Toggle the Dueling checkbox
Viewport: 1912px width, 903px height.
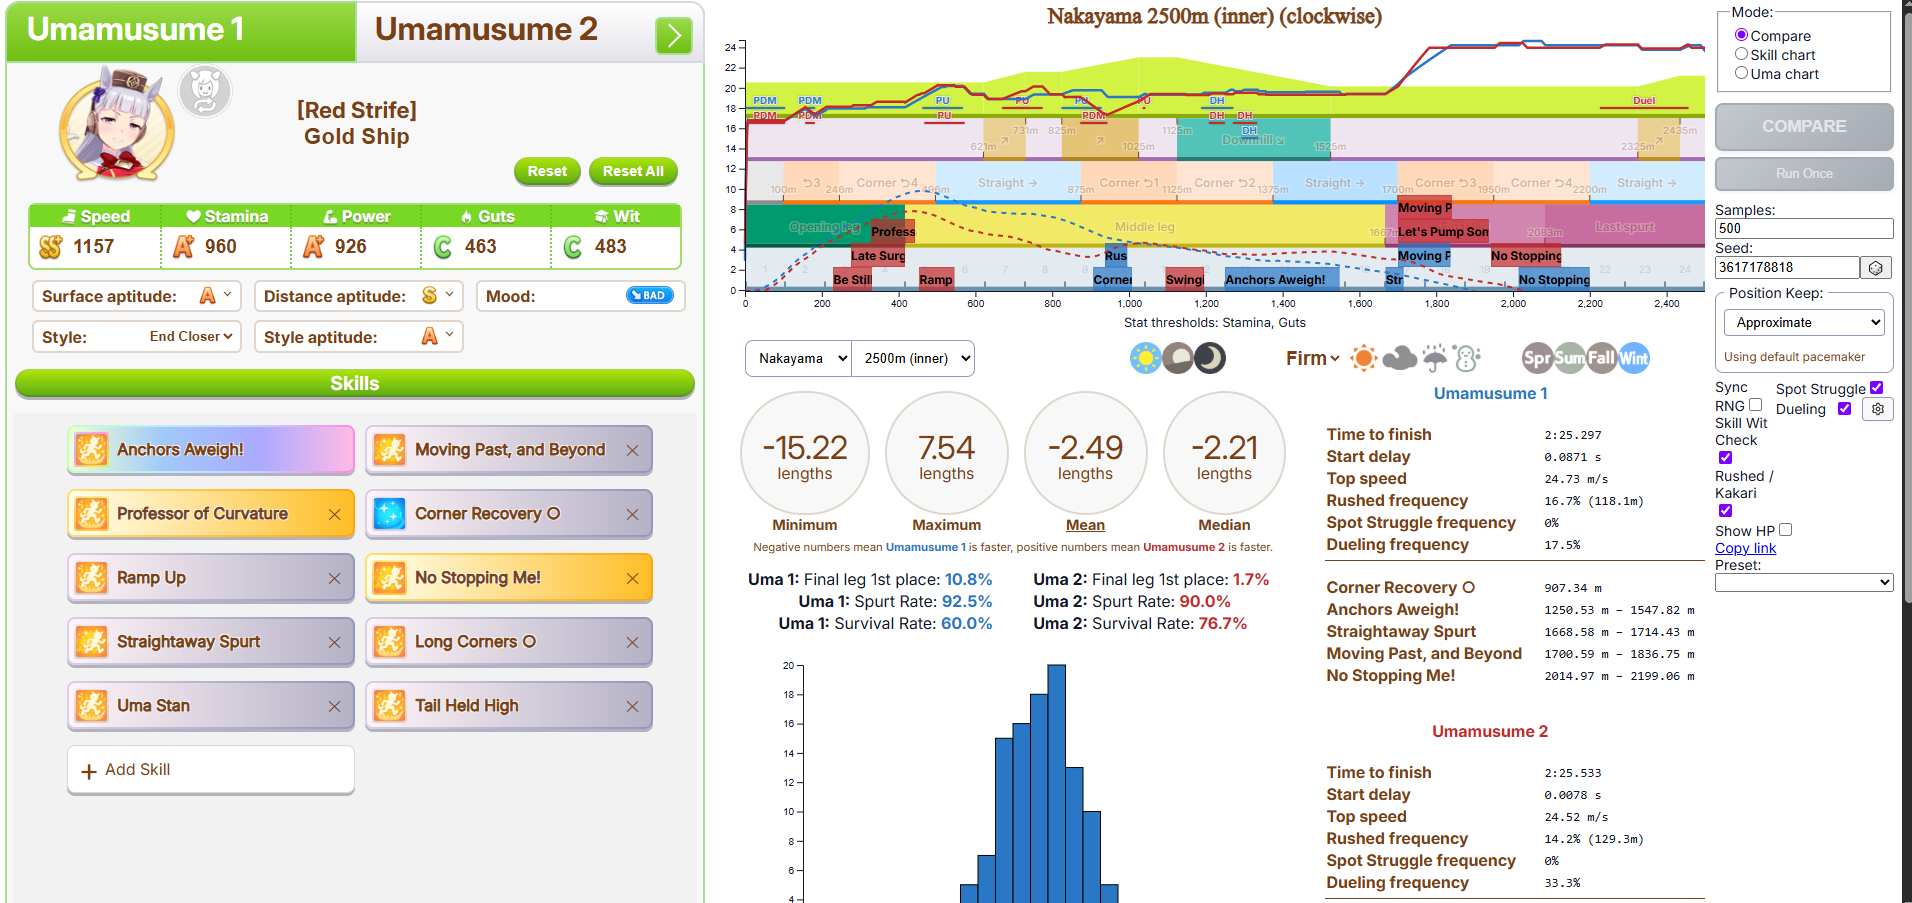1844,408
